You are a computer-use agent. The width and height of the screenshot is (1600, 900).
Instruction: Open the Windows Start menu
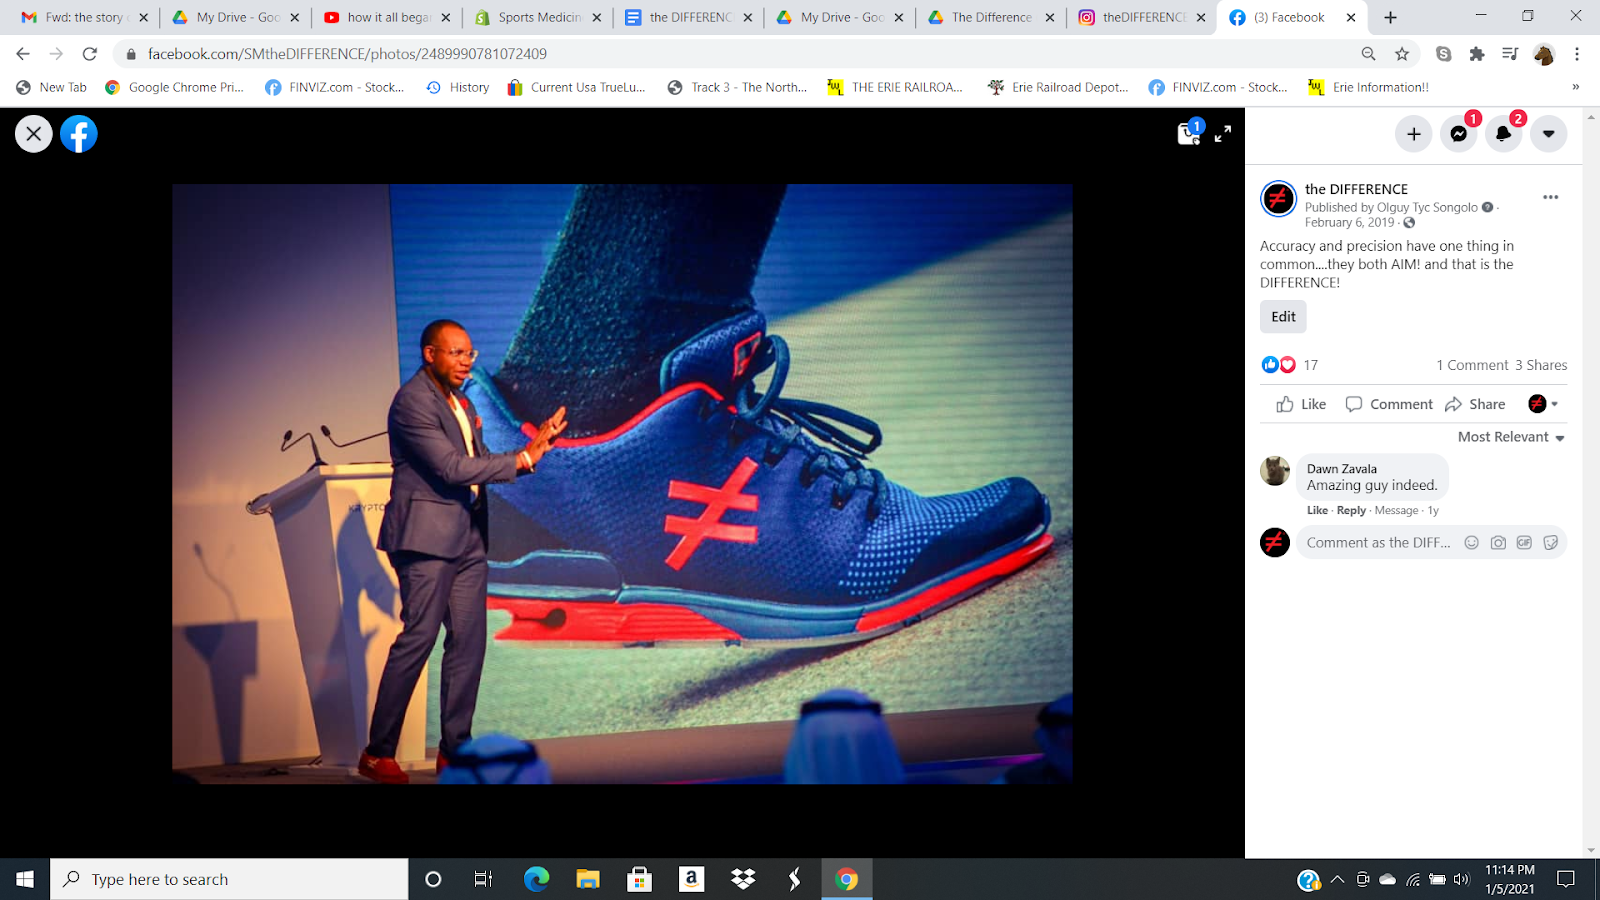[x=25, y=879]
